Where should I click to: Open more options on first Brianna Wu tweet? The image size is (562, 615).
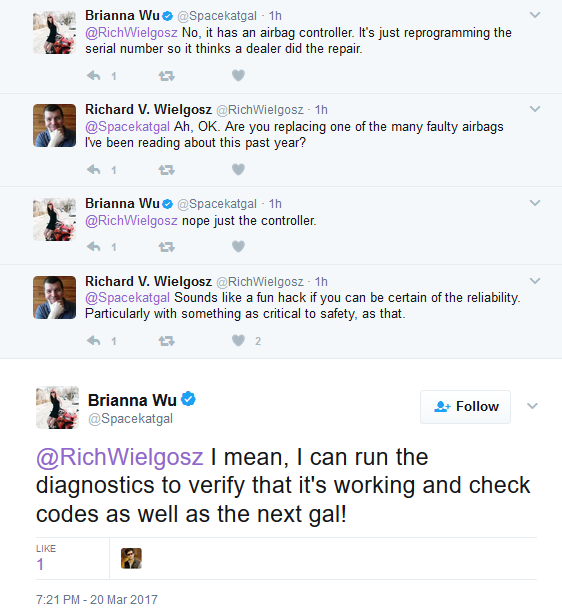point(535,15)
